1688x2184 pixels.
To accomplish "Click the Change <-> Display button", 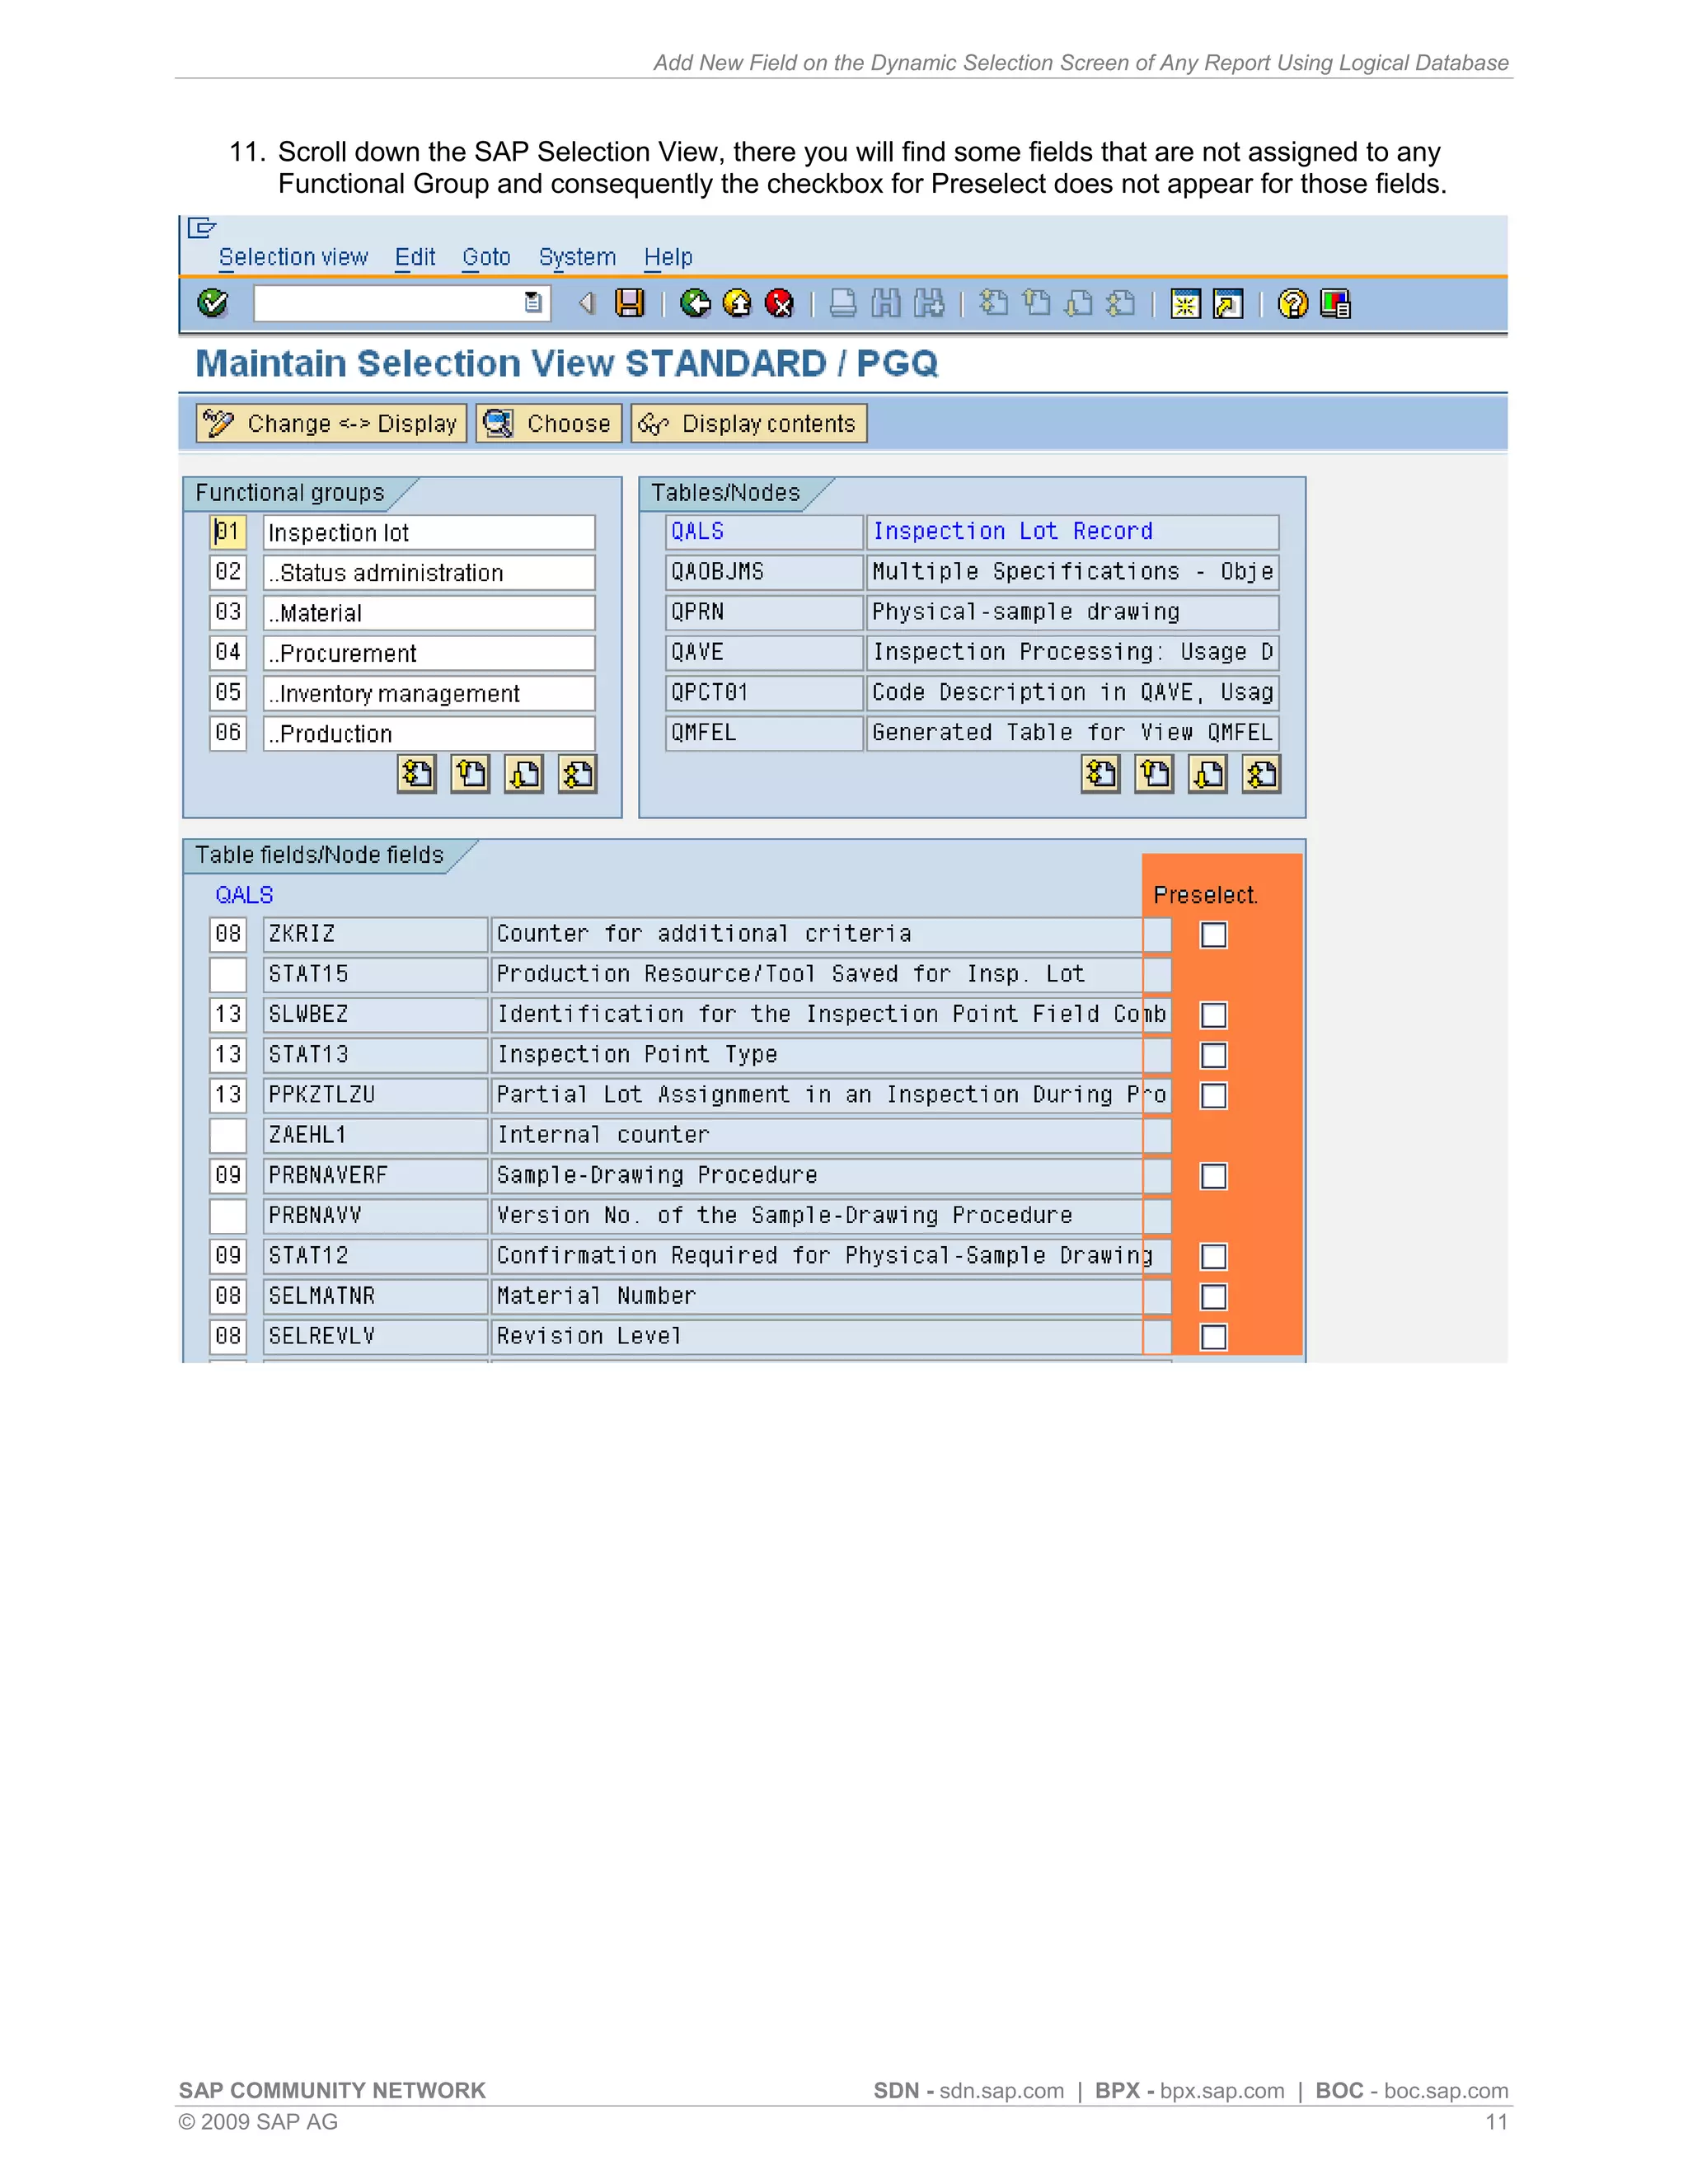I will pos(332,424).
